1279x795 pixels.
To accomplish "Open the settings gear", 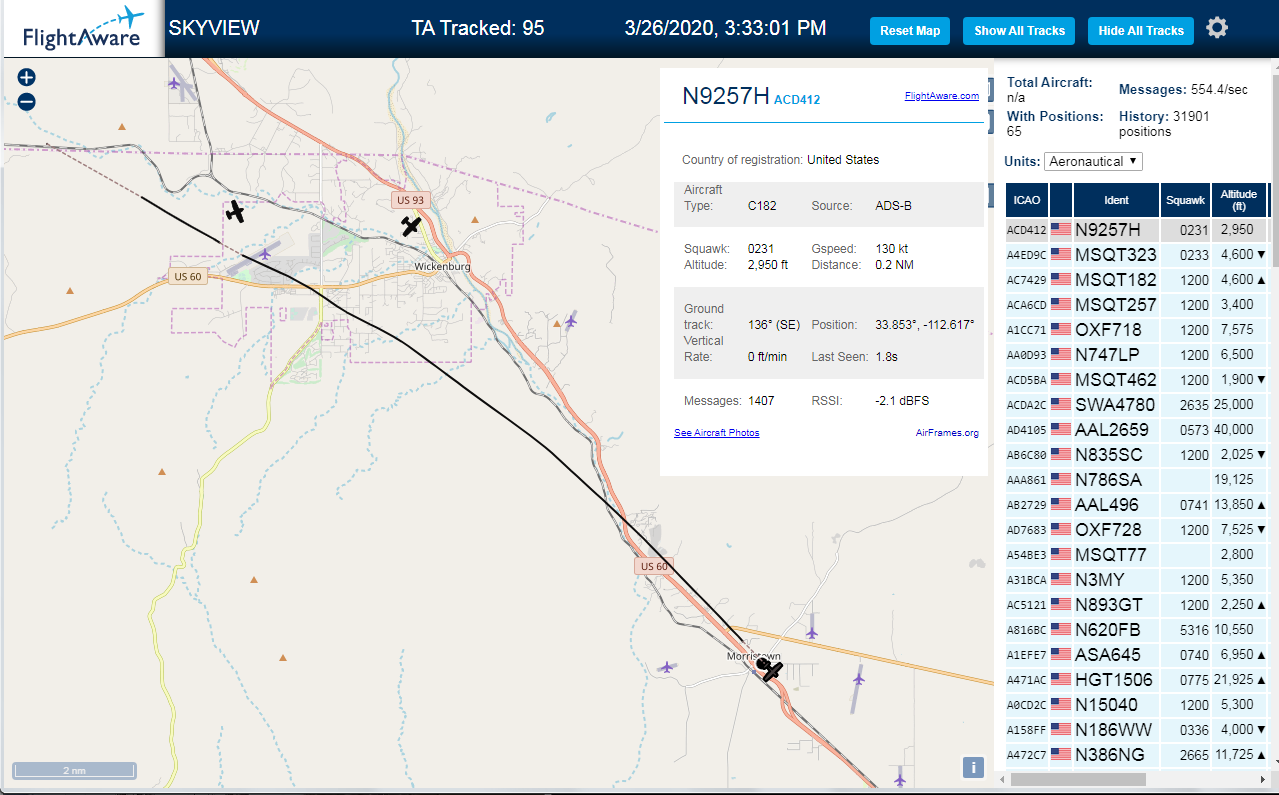I will click(1216, 28).
